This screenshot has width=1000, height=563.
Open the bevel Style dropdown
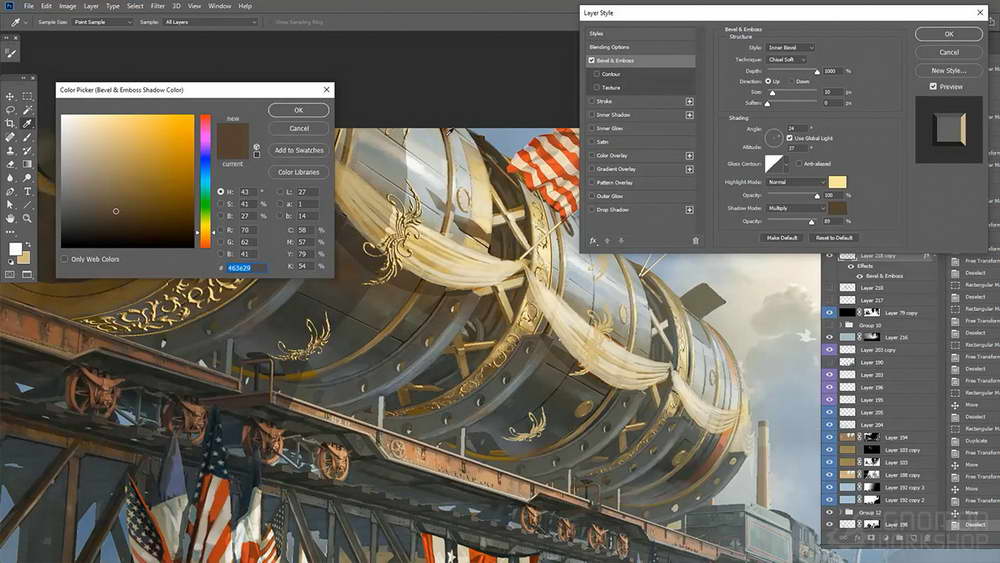point(790,47)
